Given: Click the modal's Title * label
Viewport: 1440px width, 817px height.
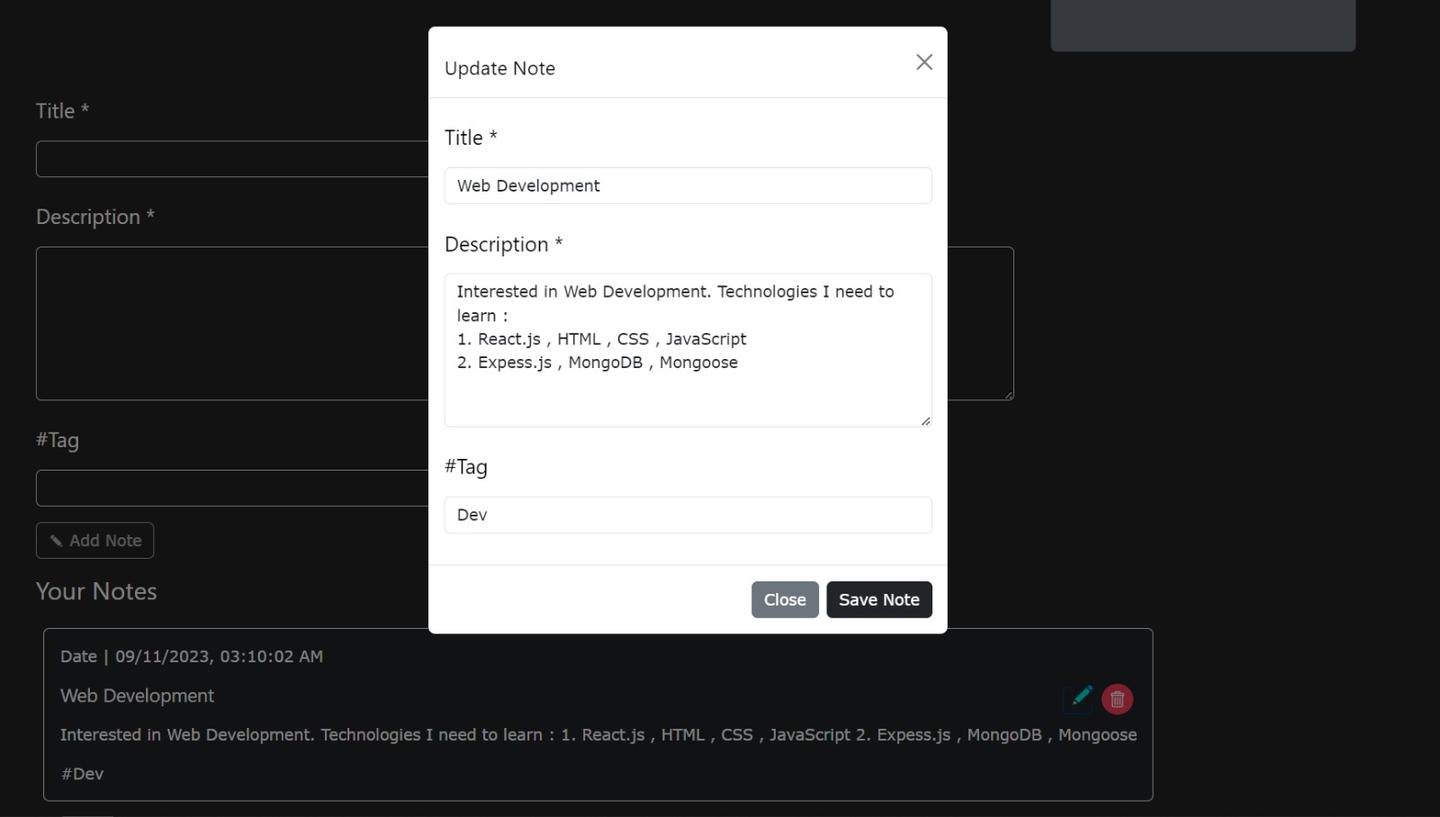Looking at the screenshot, I should (471, 138).
